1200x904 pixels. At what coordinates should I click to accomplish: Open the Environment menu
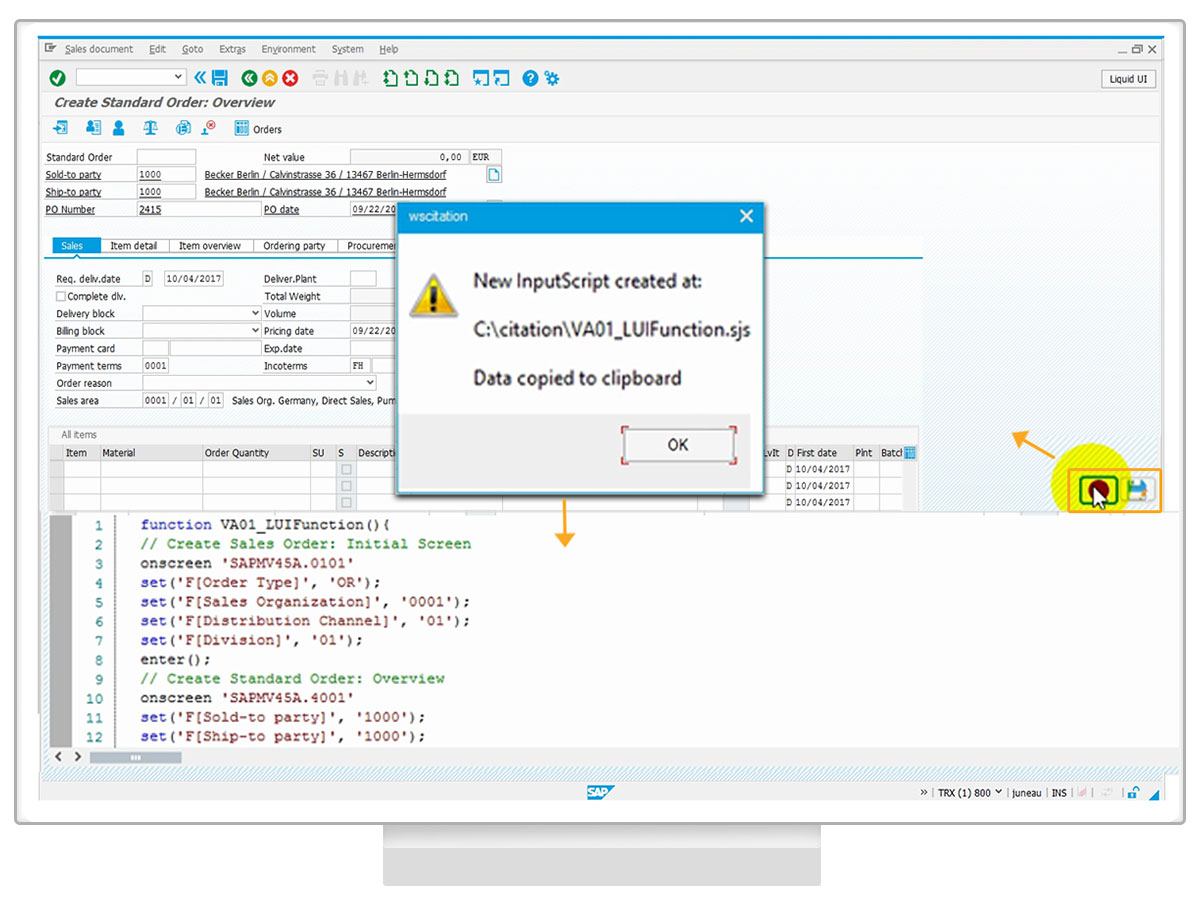coord(288,49)
